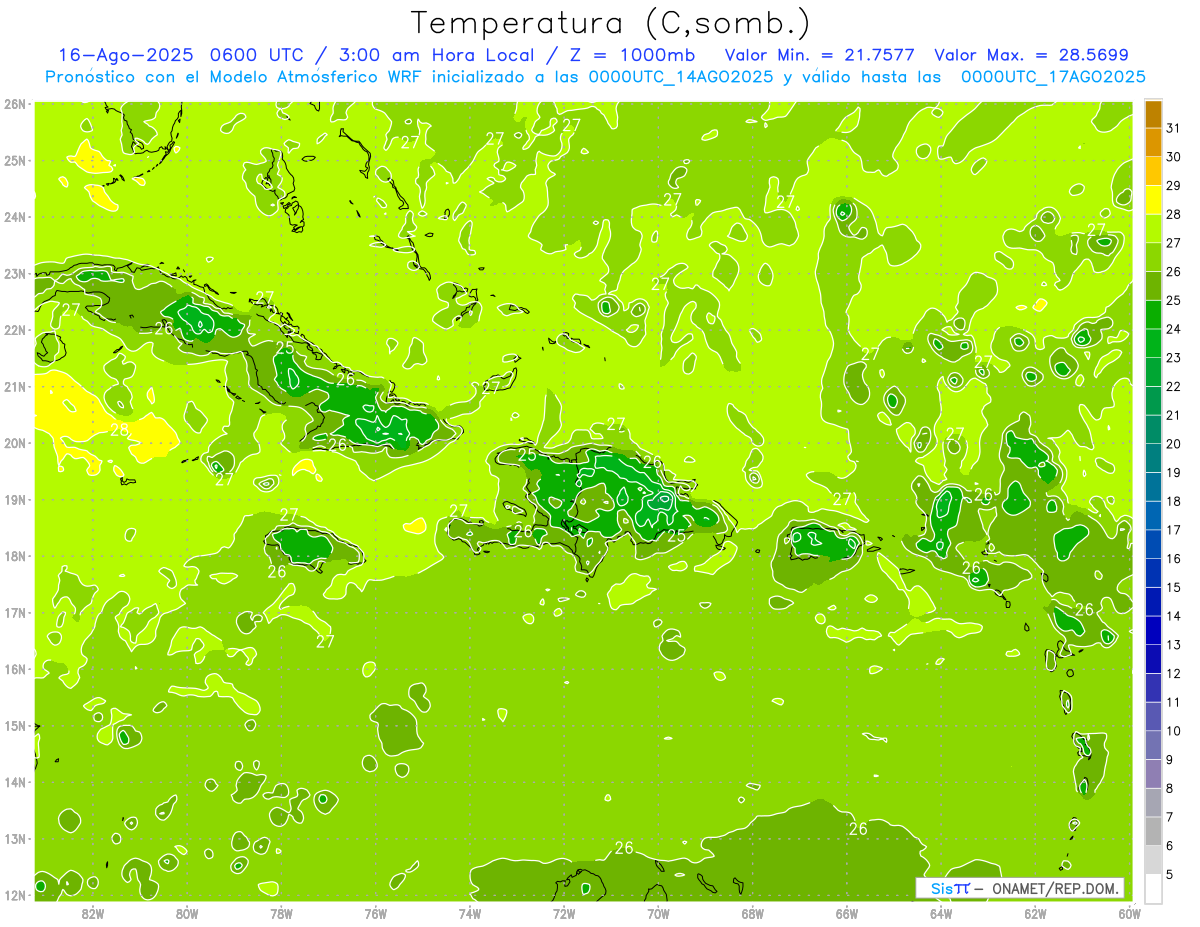1200x927 pixels.
Task: Click the 22N latitude axis label
Action: 15,330
